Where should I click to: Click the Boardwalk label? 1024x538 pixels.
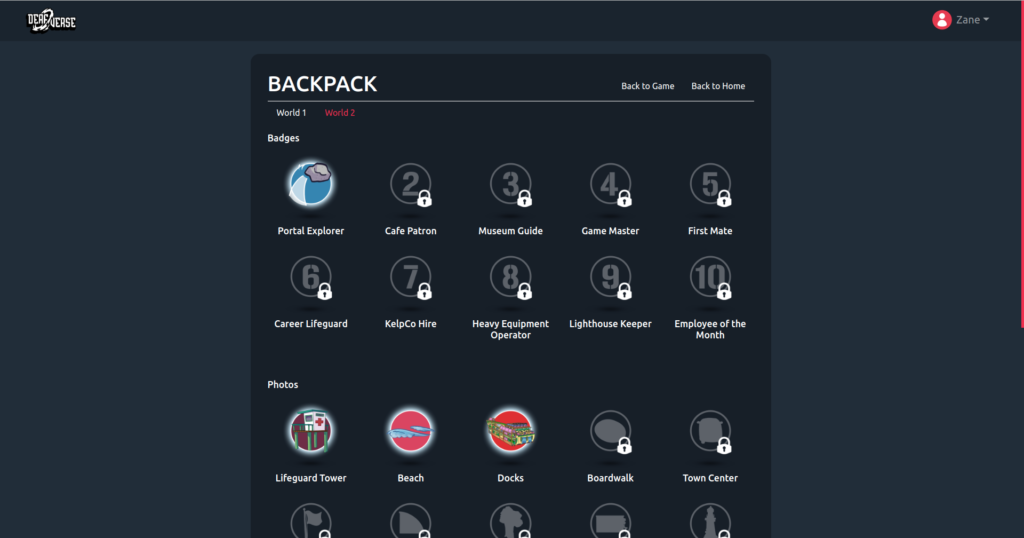pos(611,478)
